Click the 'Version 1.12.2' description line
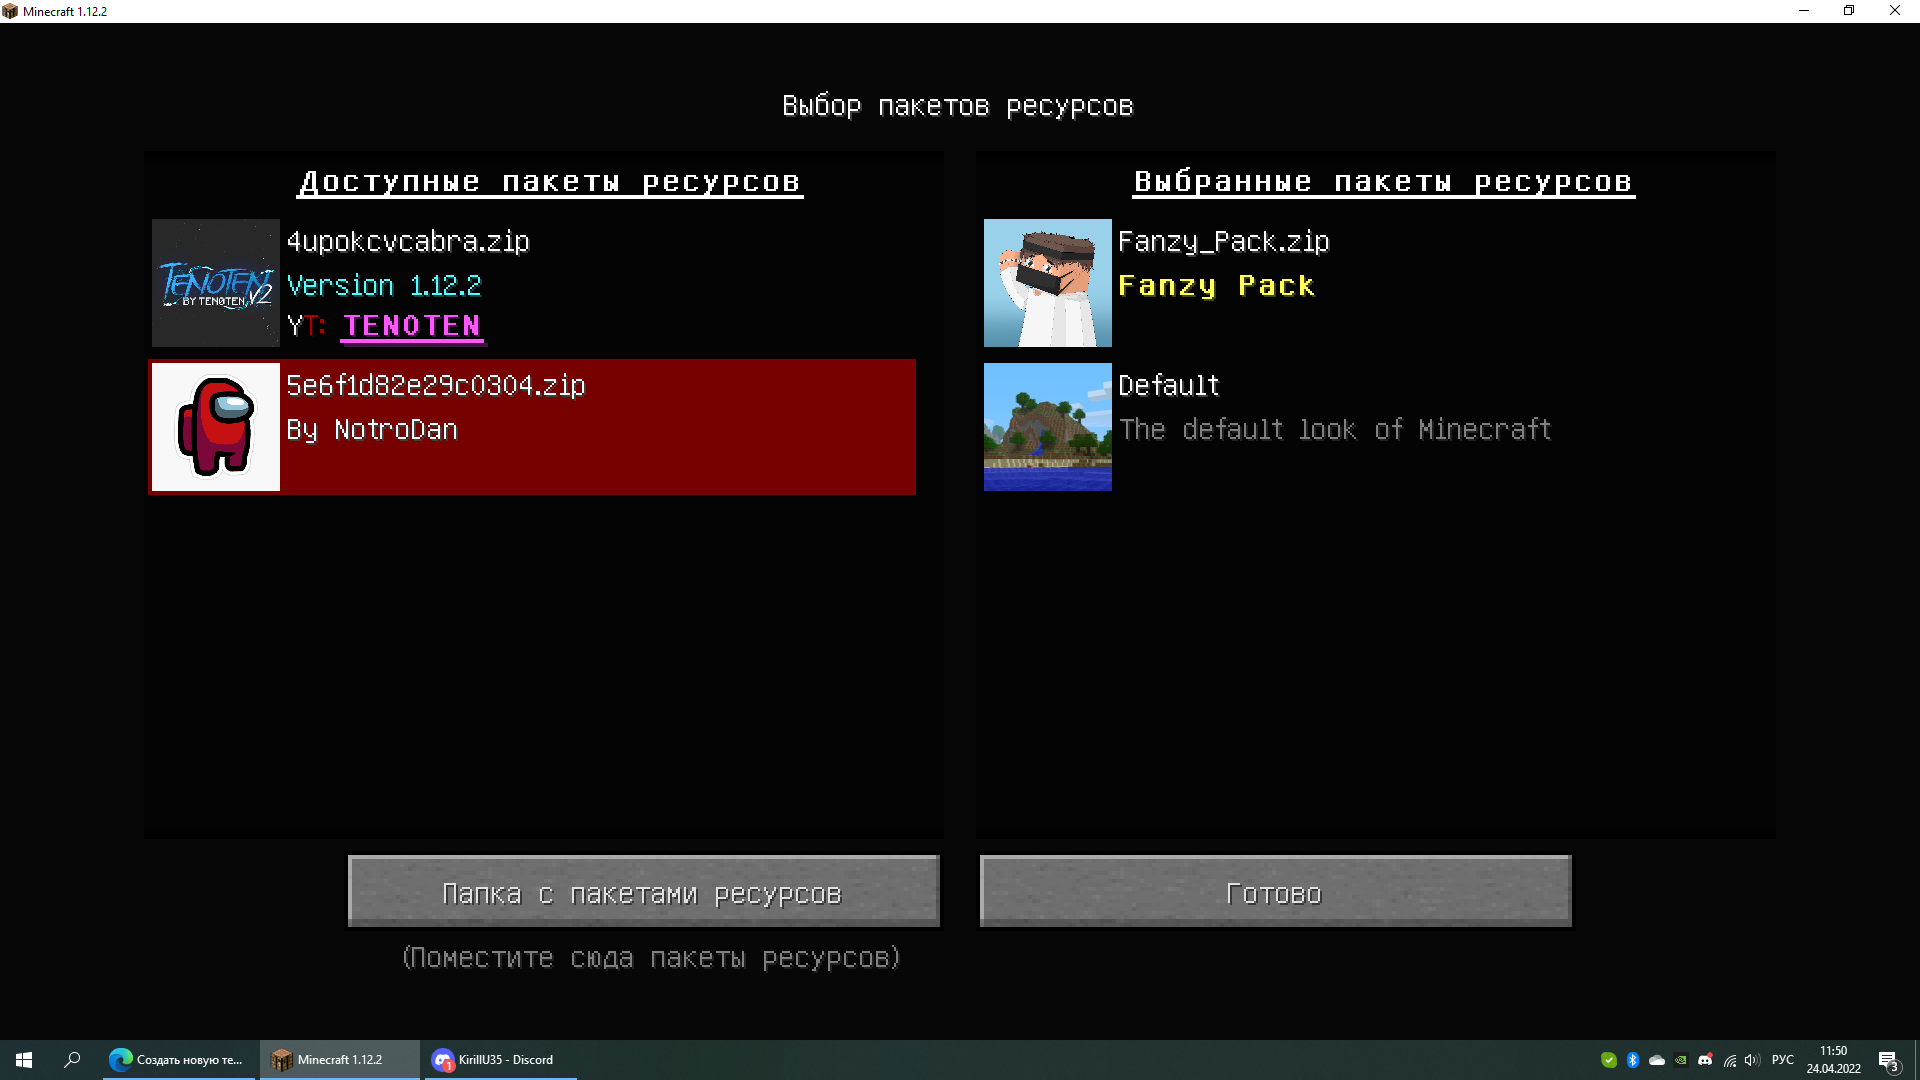The image size is (1920, 1080). (x=384, y=286)
